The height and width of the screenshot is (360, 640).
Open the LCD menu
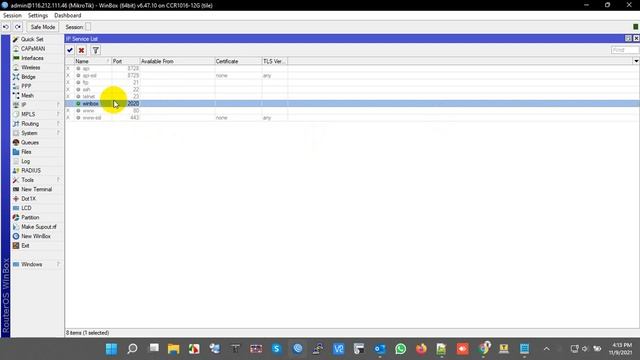(x=26, y=208)
